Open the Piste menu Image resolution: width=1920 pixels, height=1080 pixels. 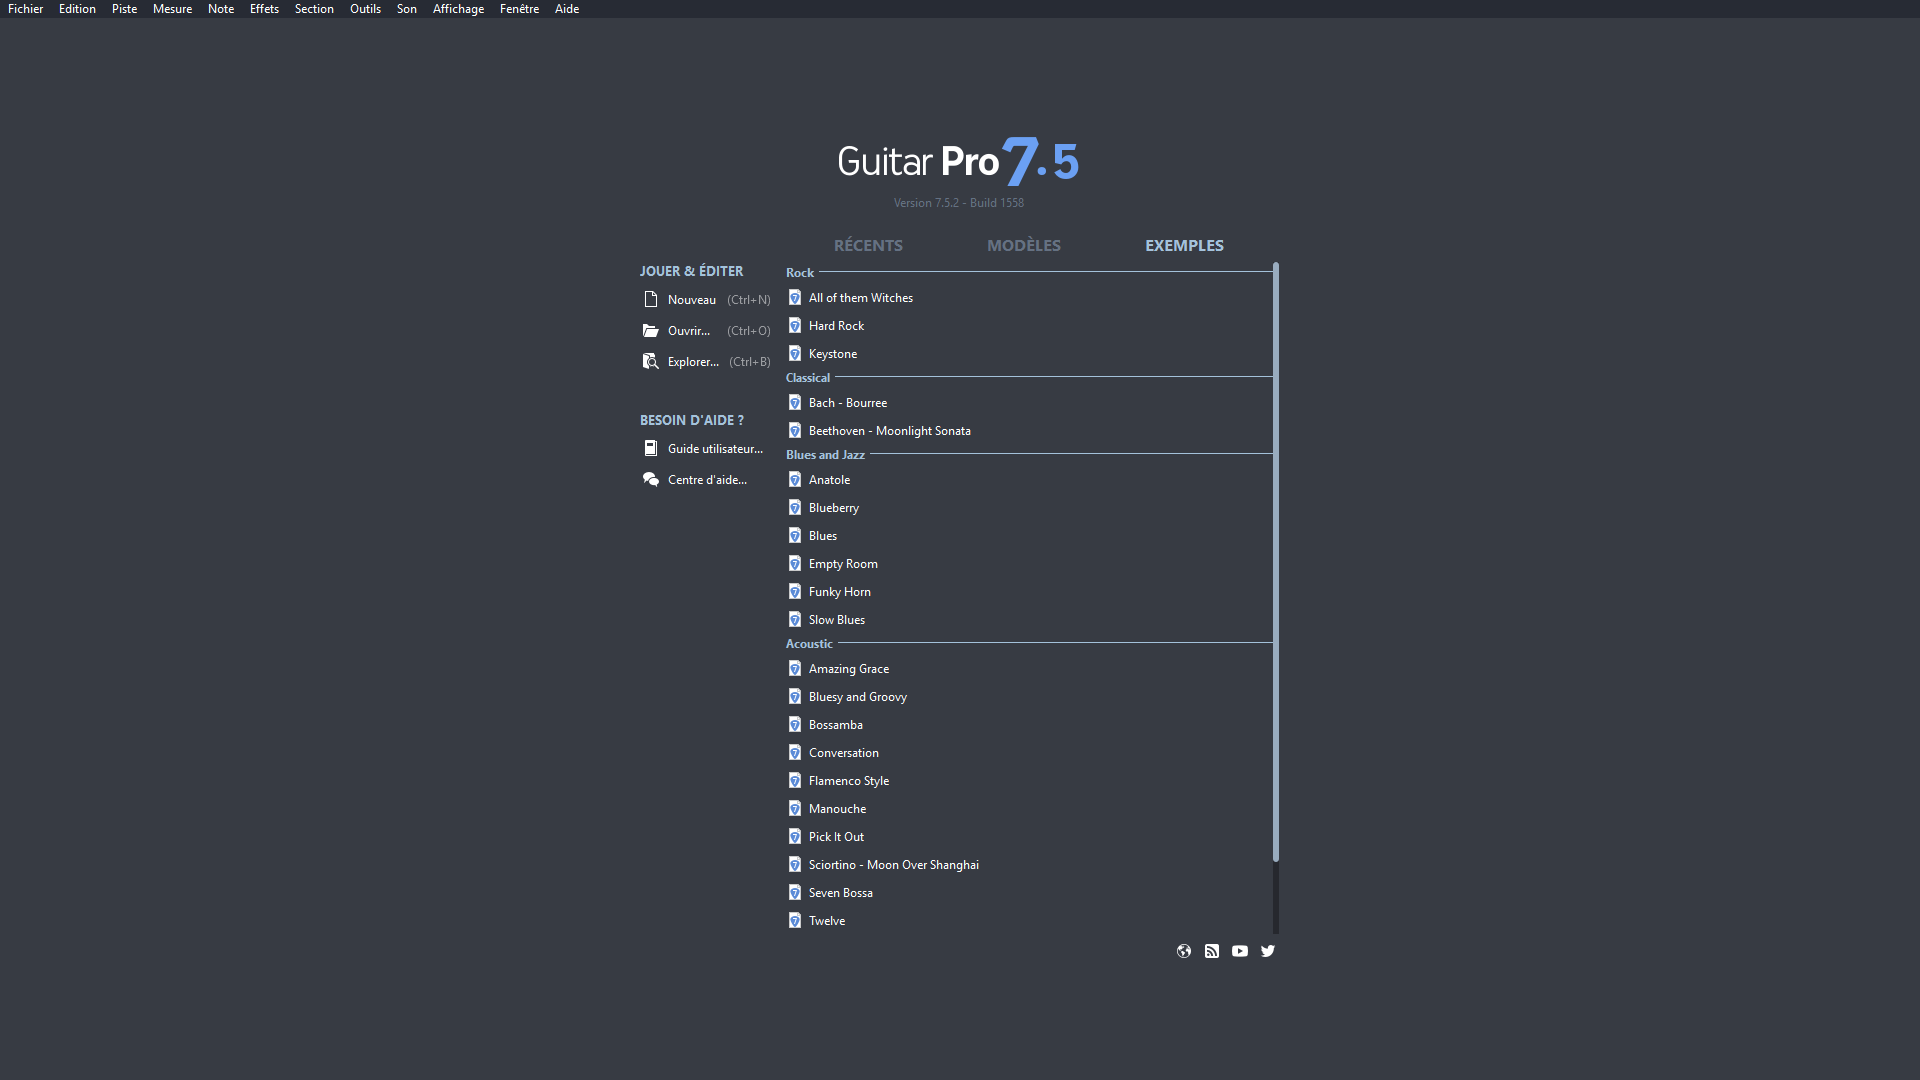pyautogui.click(x=125, y=9)
